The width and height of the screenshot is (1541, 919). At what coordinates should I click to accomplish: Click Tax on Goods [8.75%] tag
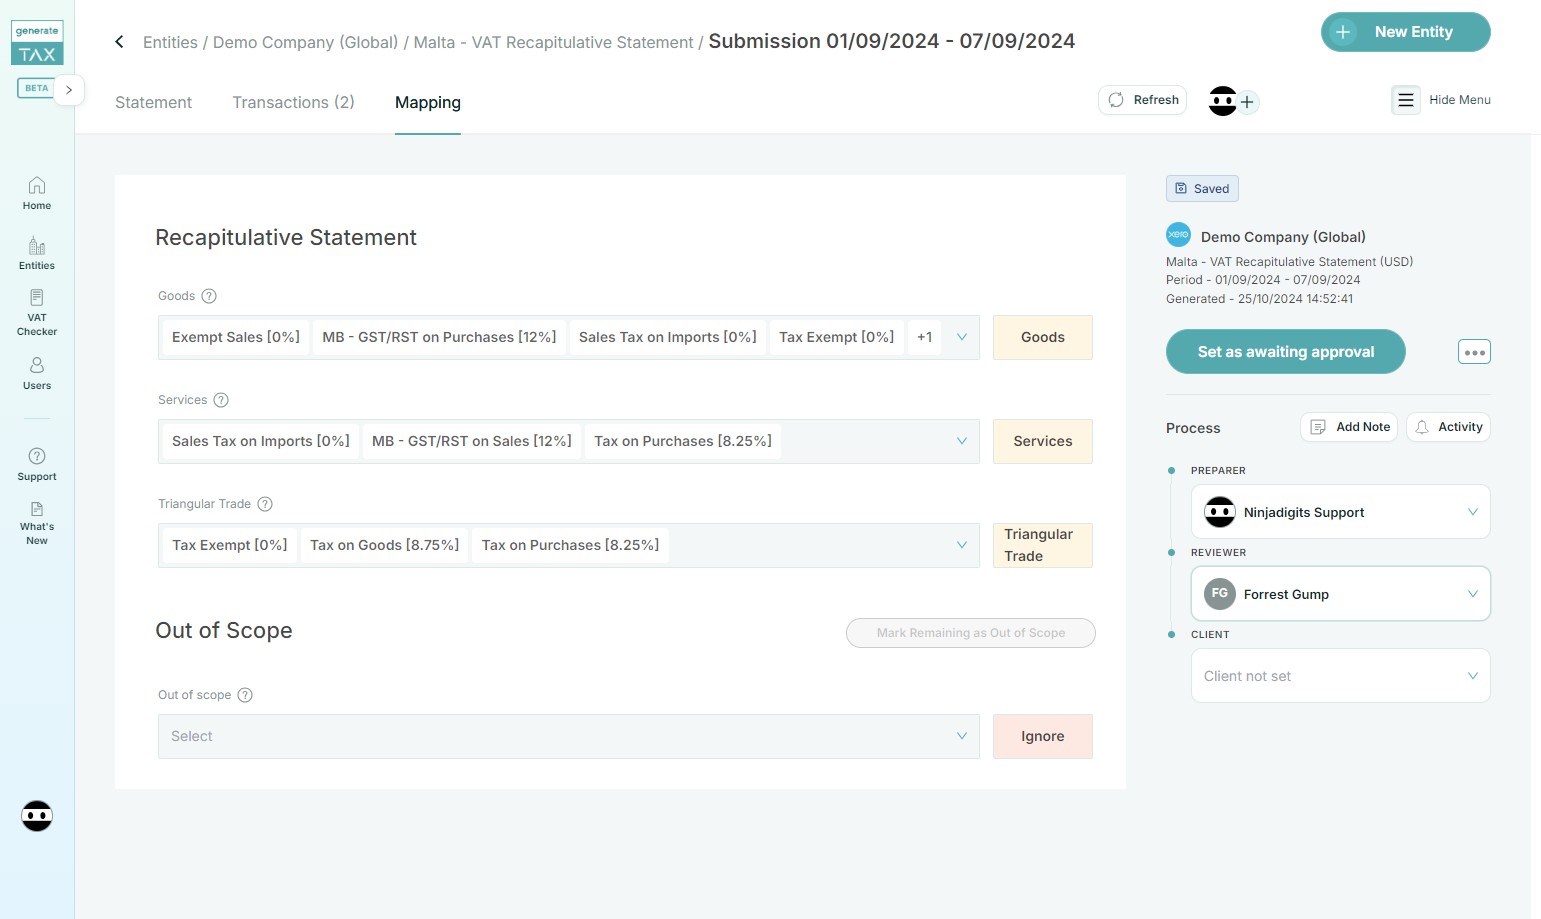(x=384, y=545)
